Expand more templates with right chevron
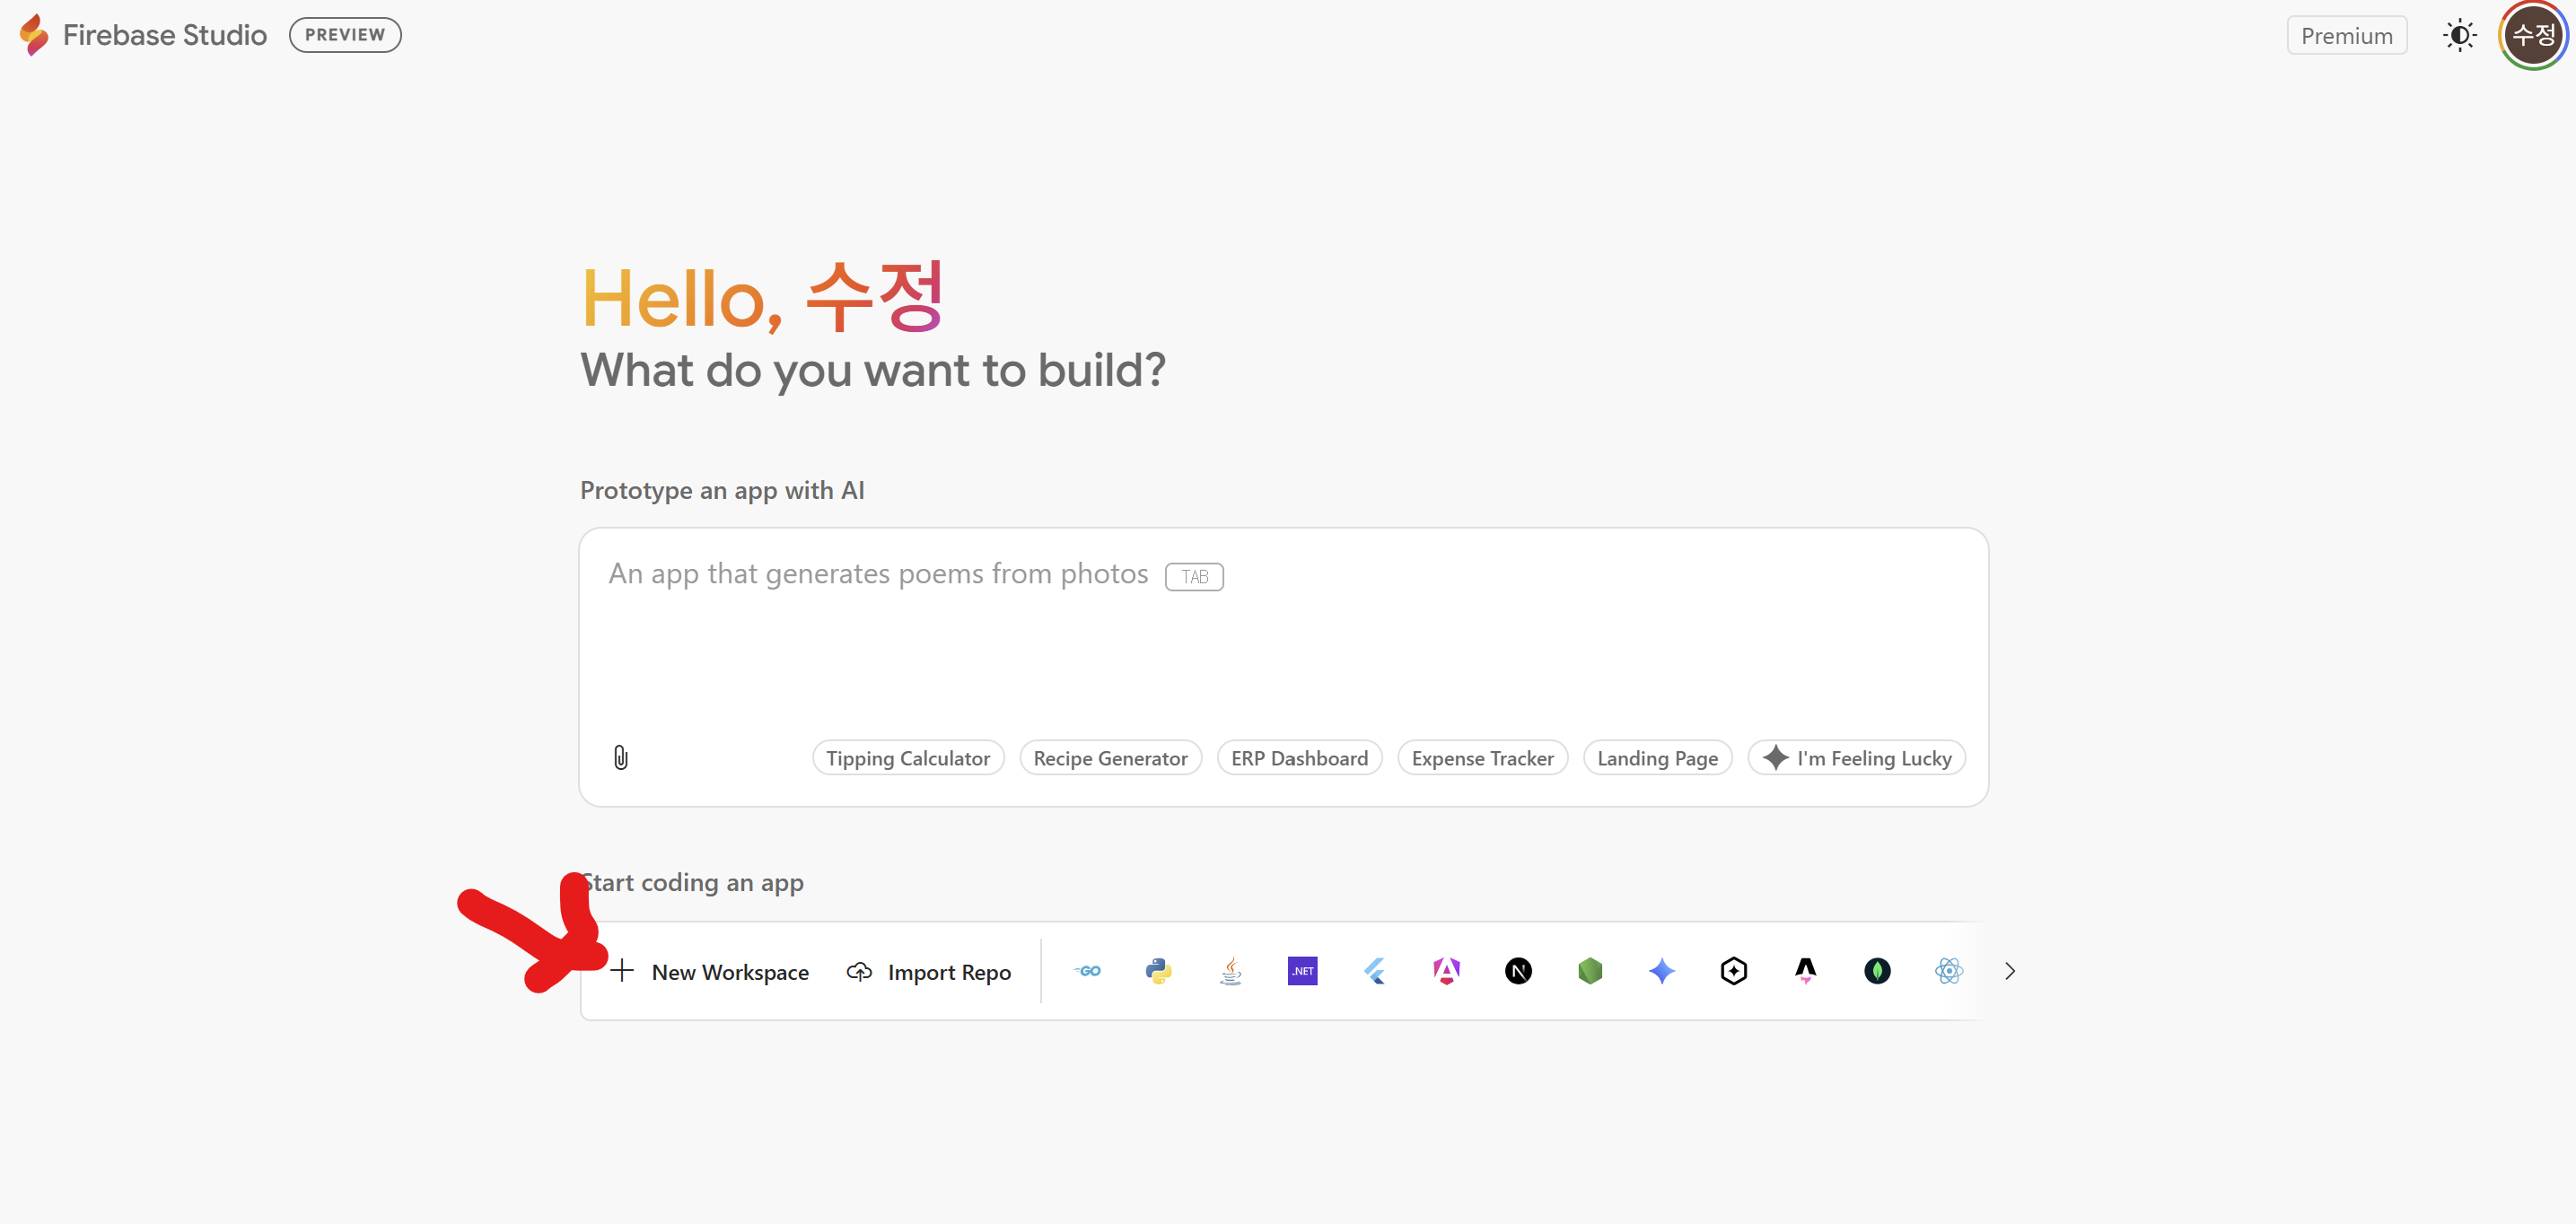 pos(2010,971)
